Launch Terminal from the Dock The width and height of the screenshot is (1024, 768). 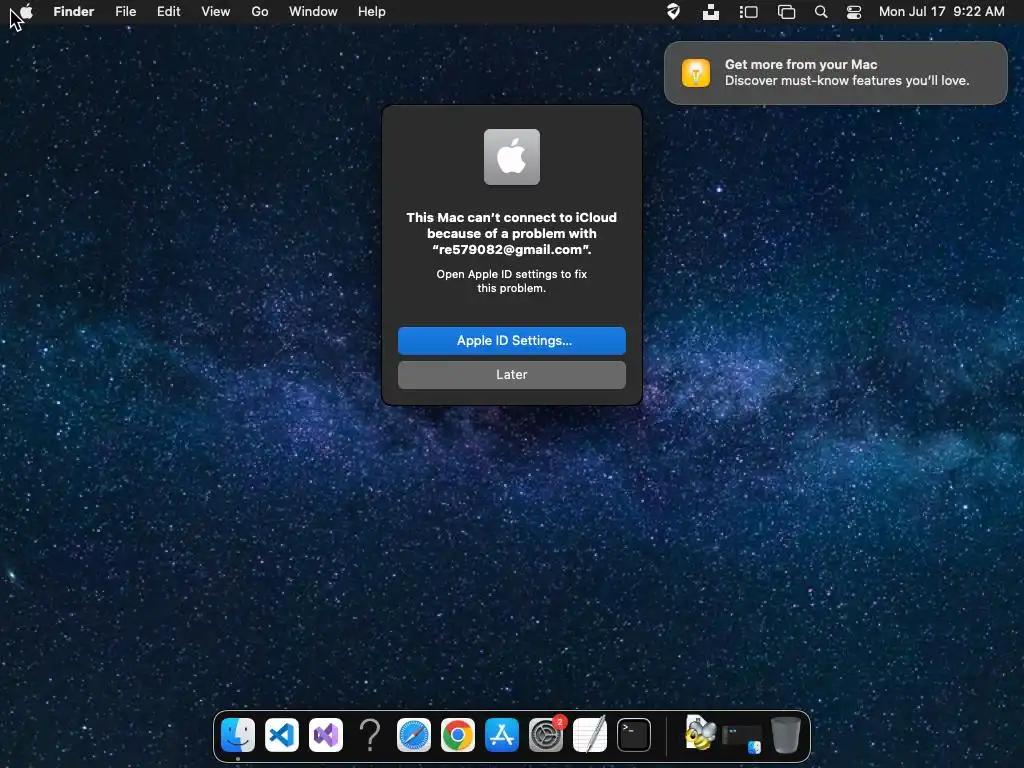point(633,735)
